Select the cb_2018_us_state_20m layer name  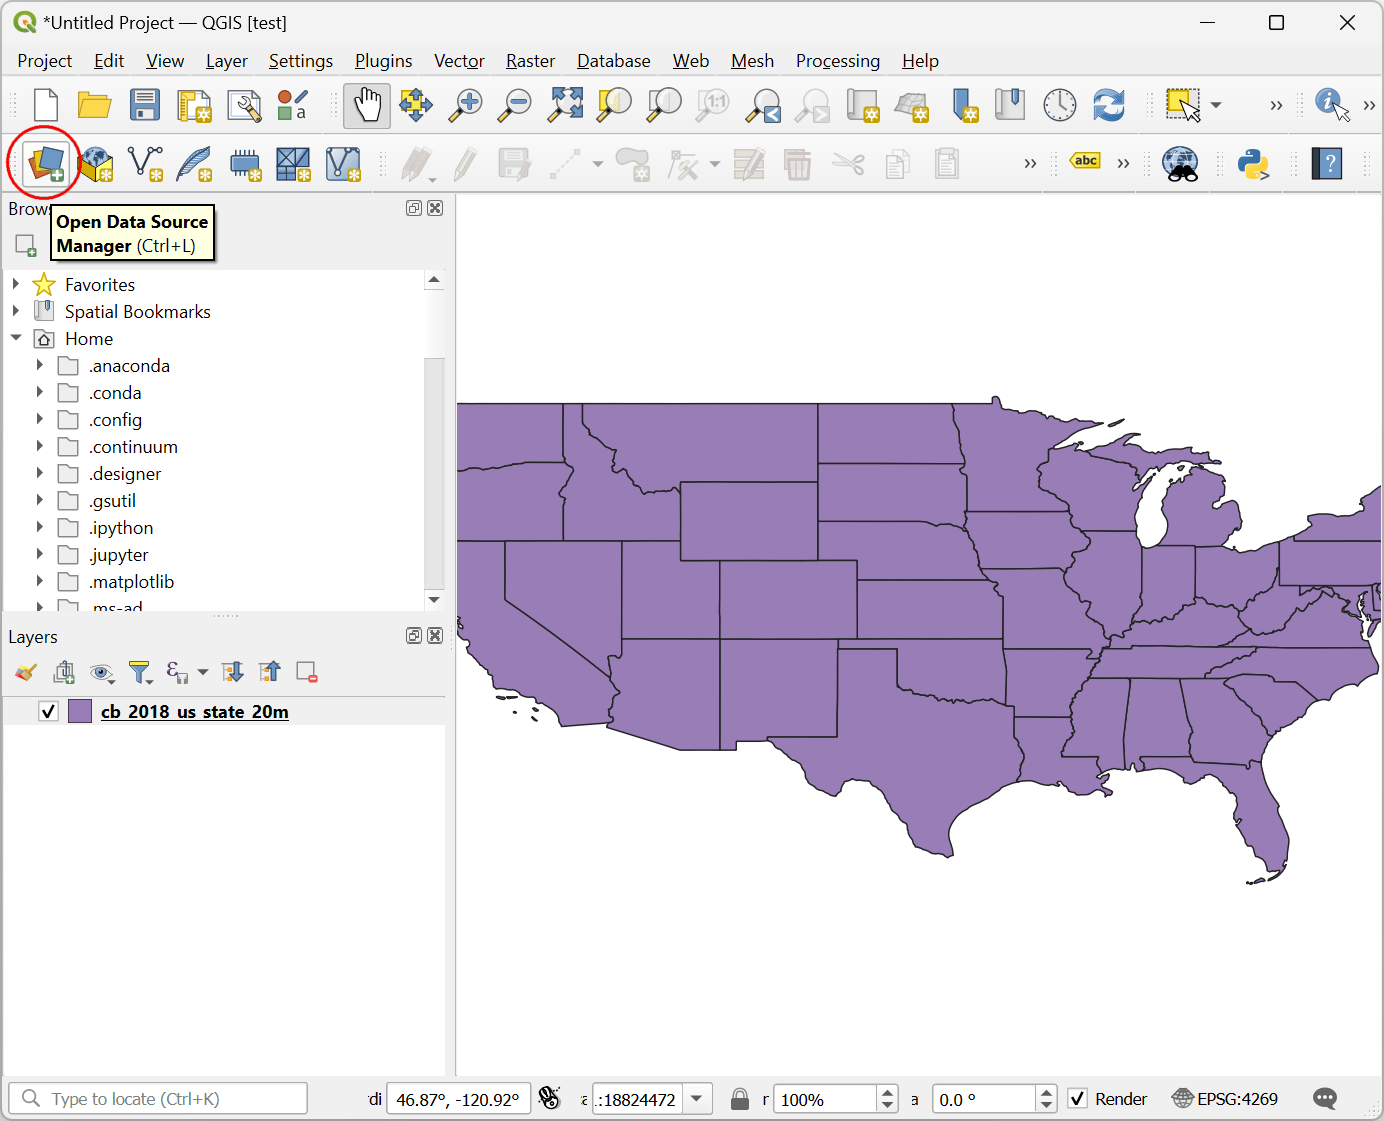pos(194,711)
